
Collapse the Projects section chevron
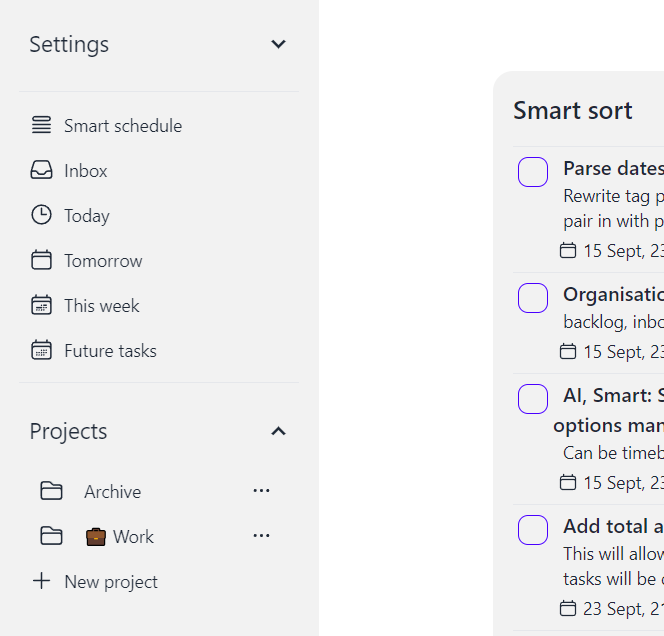279,431
